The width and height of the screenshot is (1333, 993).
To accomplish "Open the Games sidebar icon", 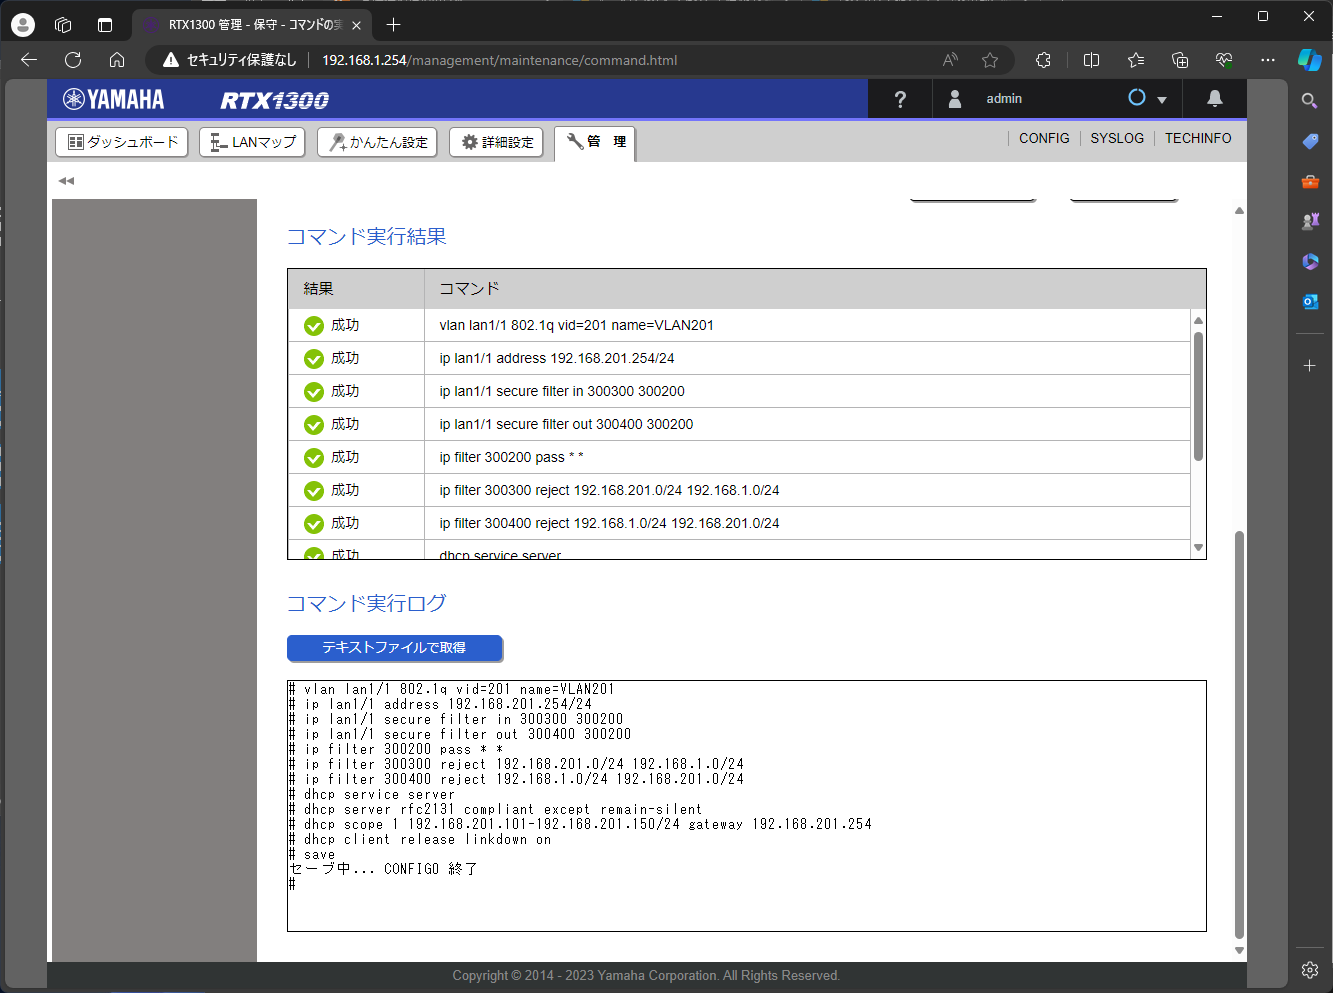I will tap(1310, 221).
